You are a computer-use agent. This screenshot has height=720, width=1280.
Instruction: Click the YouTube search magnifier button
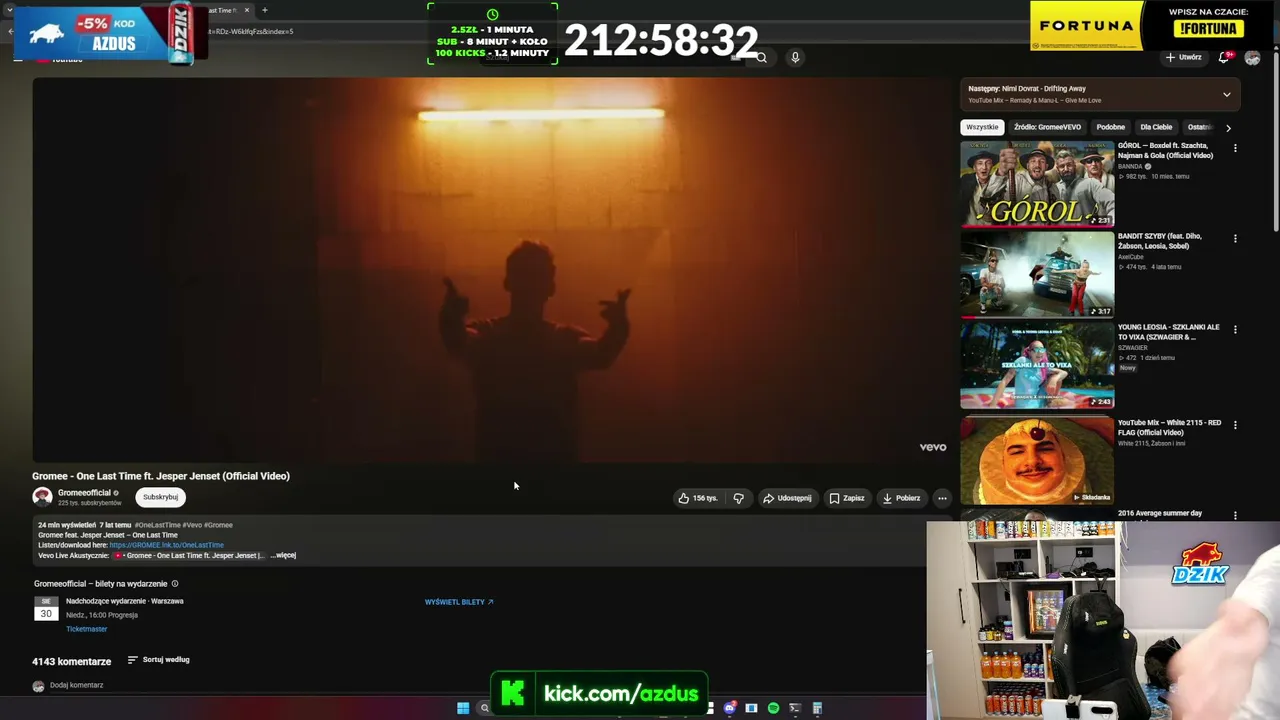pos(761,57)
